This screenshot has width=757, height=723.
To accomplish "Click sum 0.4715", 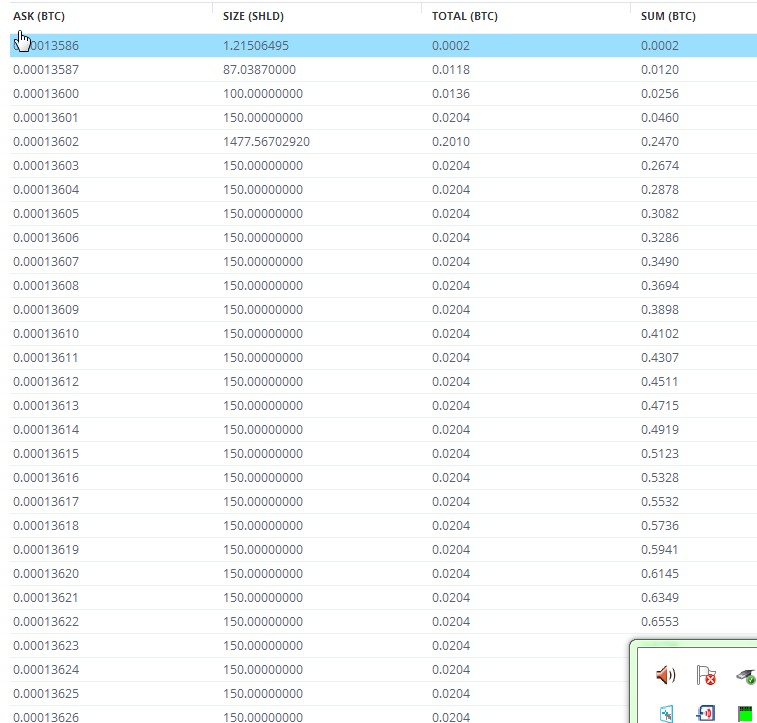I will tap(660, 405).
